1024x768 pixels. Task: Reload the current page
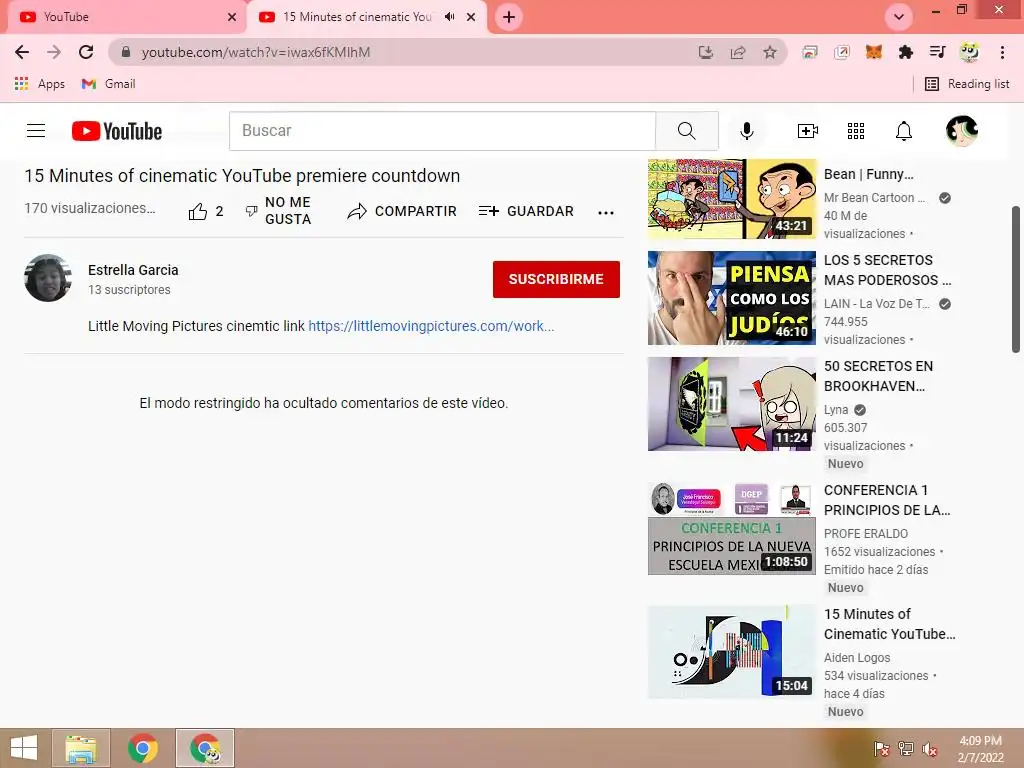point(86,52)
